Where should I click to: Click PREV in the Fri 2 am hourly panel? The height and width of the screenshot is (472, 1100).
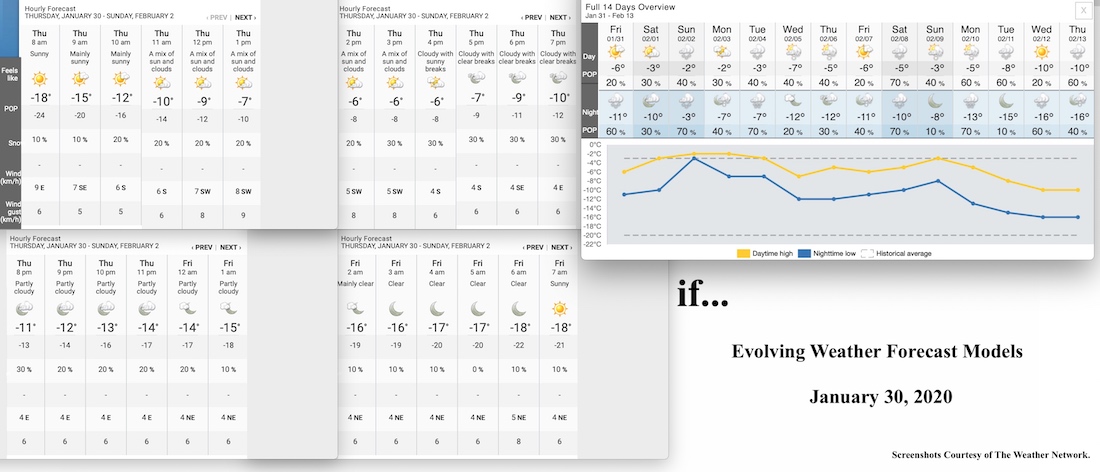tap(532, 248)
